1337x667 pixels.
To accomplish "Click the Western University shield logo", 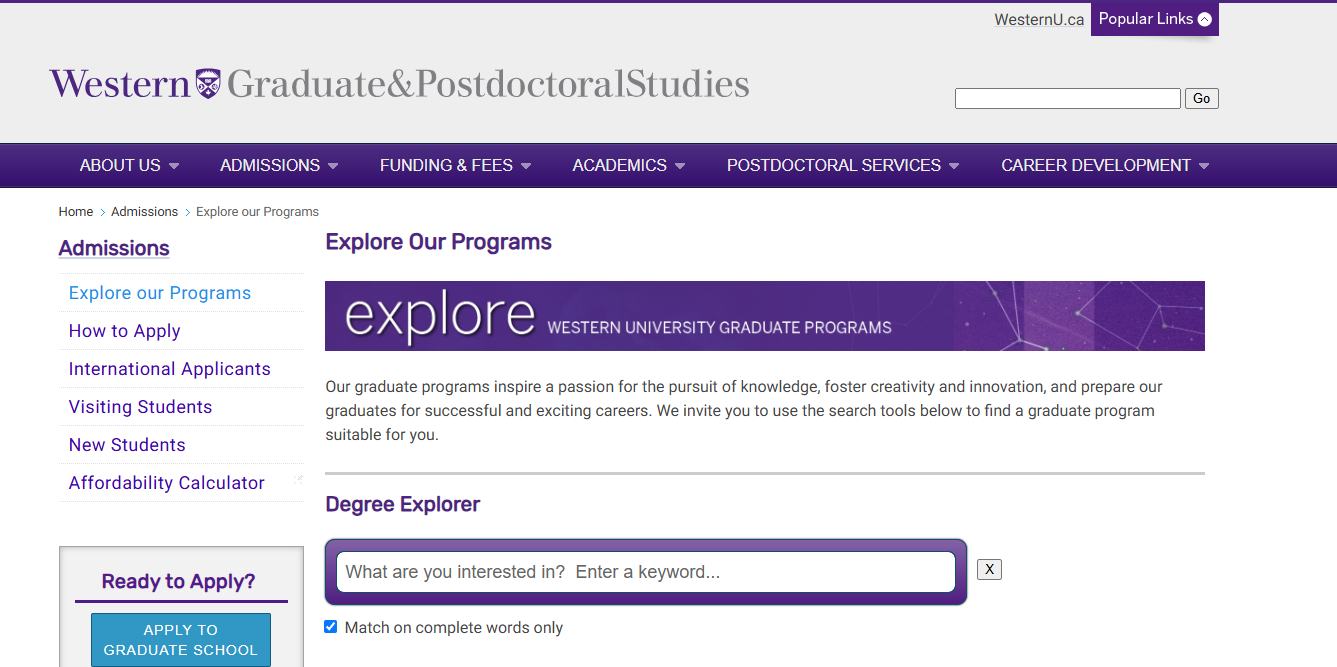I will pyautogui.click(x=208, y=83).
